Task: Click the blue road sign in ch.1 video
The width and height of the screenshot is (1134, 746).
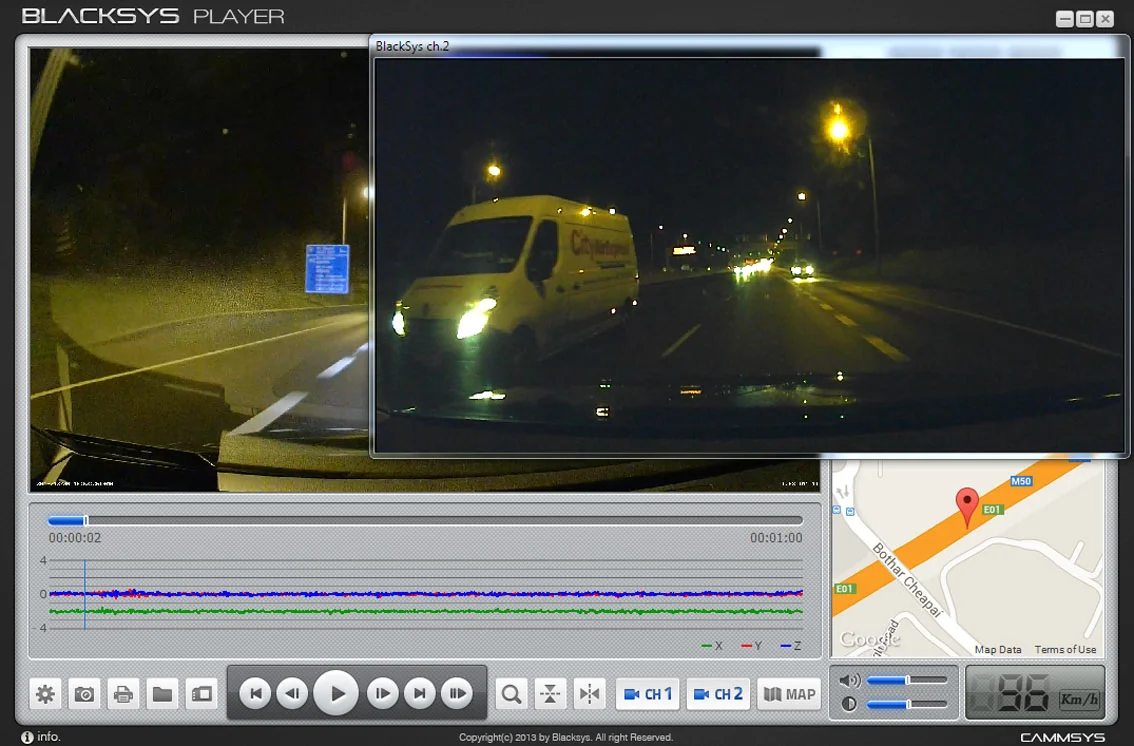Action: pyautogui.click(x=327, y=269)
